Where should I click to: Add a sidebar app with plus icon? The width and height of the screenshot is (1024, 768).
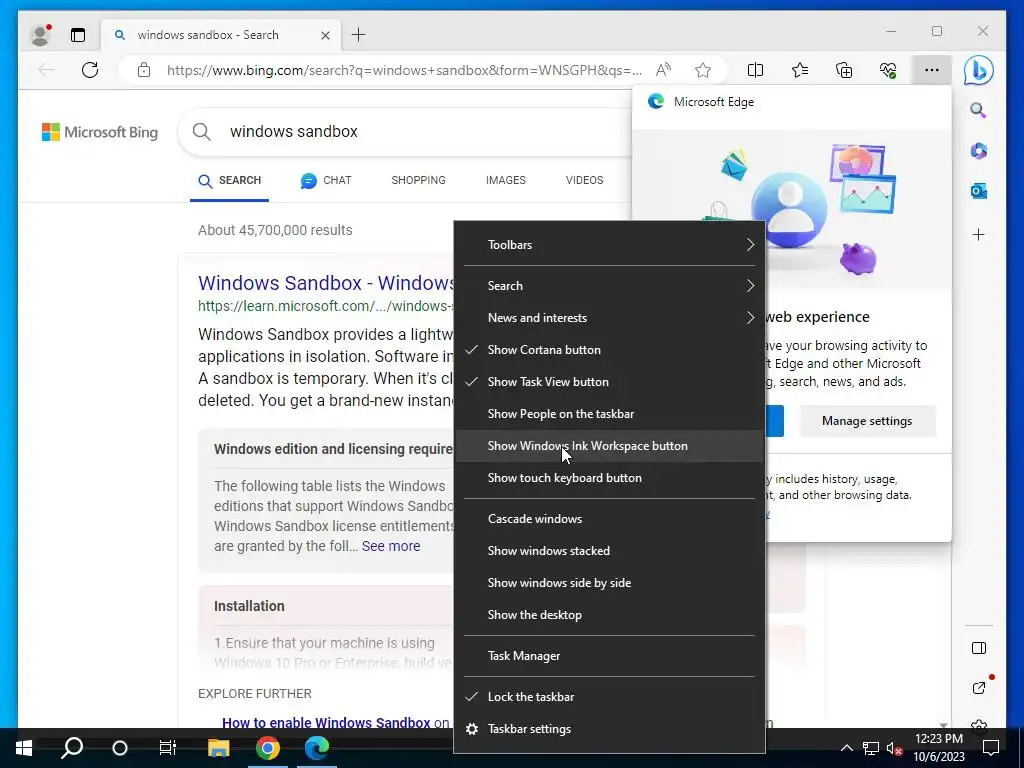[x=978, y=234]
